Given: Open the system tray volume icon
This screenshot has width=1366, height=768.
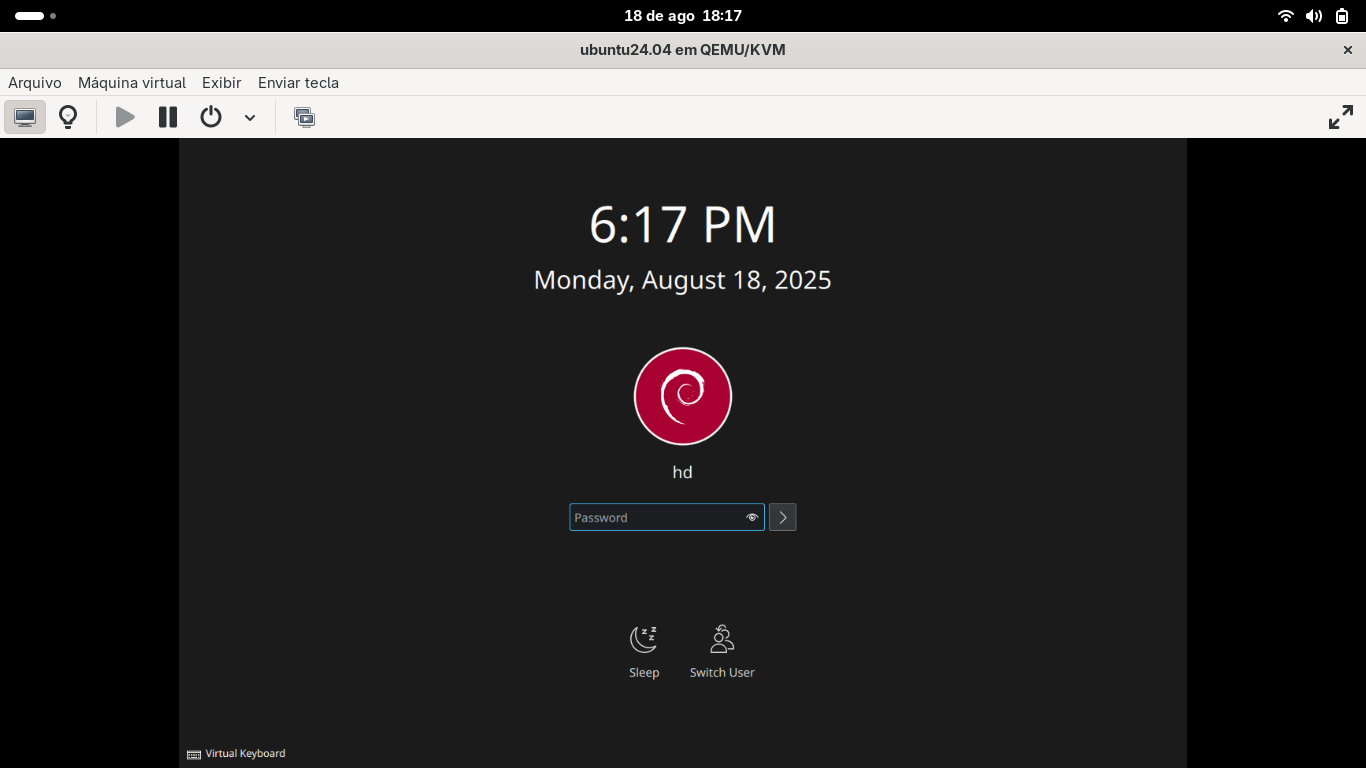Looking at the screenshot, I should [x=1314, y=16].
